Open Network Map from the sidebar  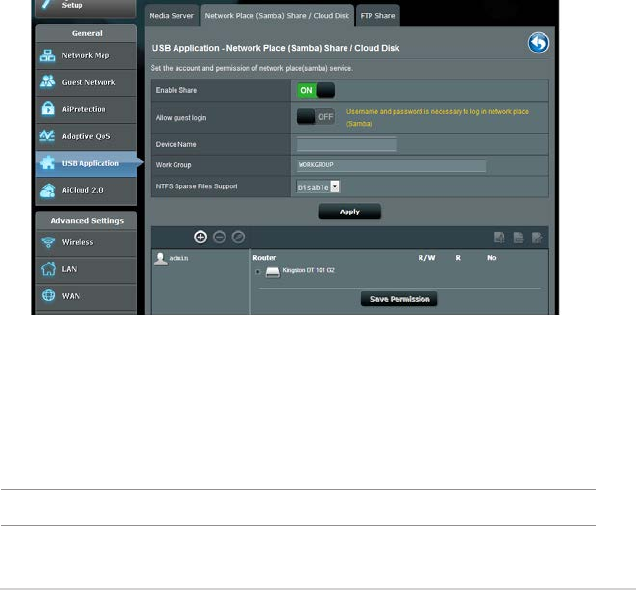(x=86, y=56)
